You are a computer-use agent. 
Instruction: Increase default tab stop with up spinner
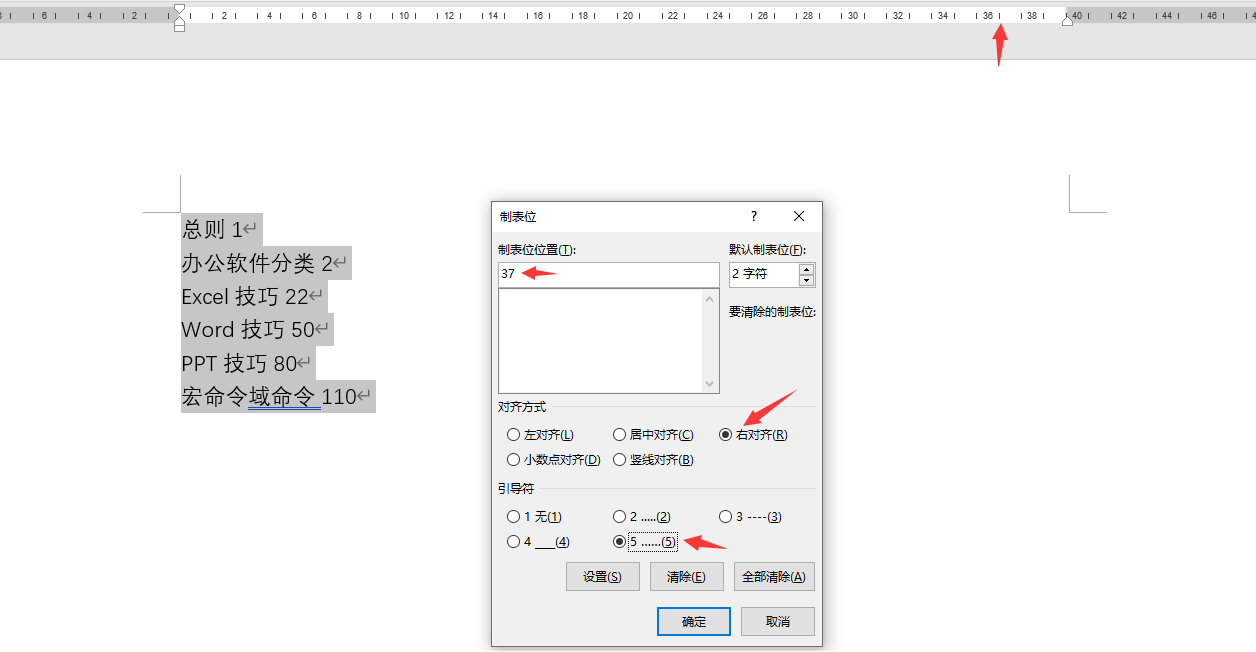(807, 268)
